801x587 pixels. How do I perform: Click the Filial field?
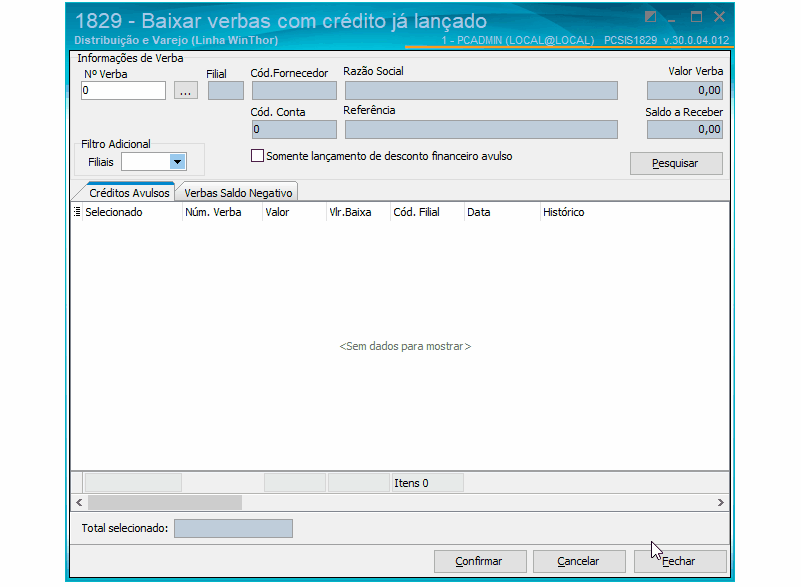(226, 90)
